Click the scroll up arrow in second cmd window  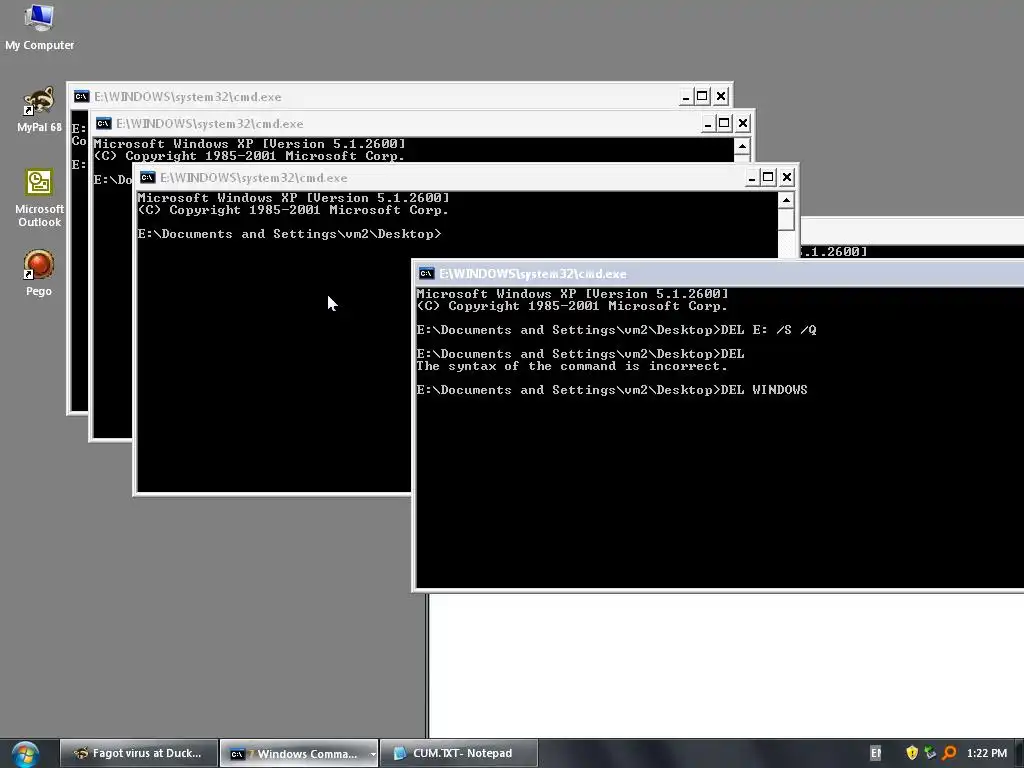[x=742, y=146]
